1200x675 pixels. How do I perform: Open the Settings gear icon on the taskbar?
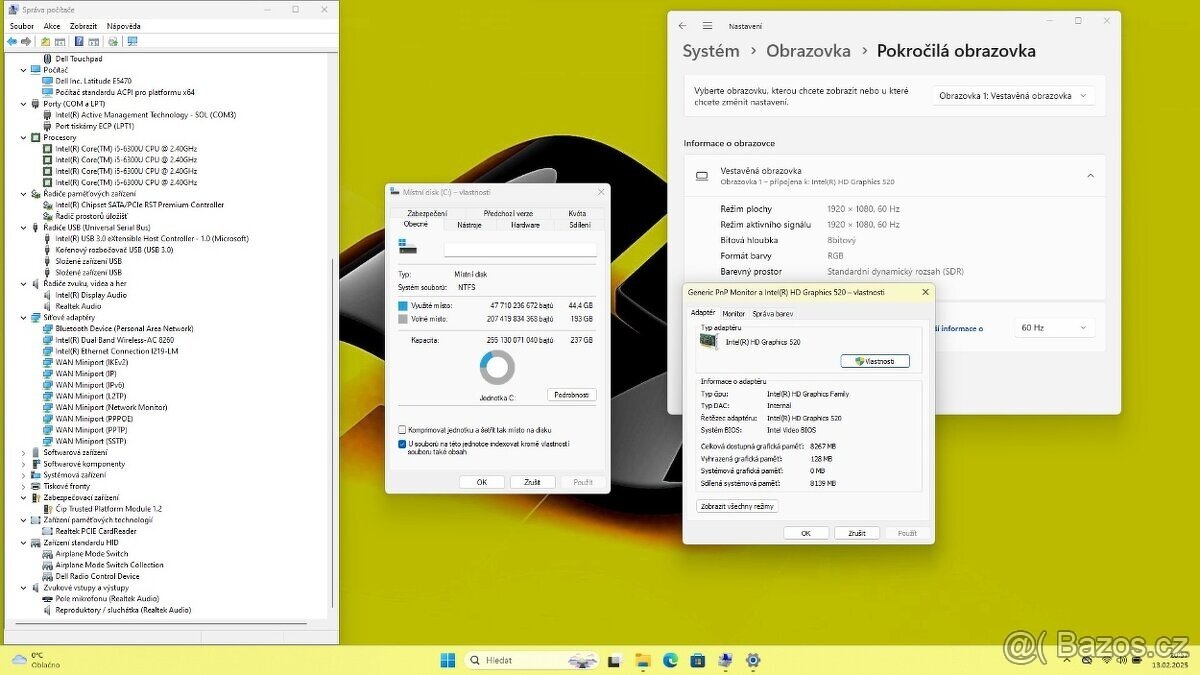point(753,660)
